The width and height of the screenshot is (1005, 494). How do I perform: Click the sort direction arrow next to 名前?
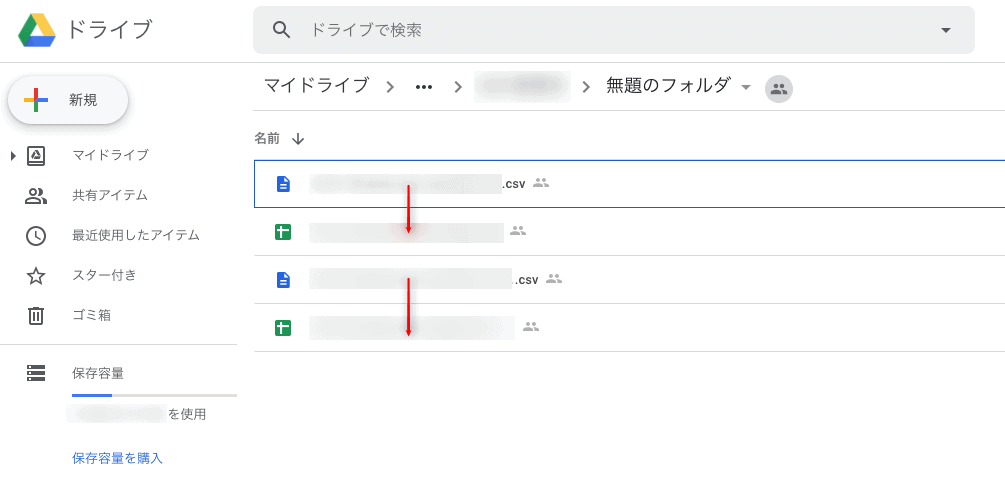point(298,138)
